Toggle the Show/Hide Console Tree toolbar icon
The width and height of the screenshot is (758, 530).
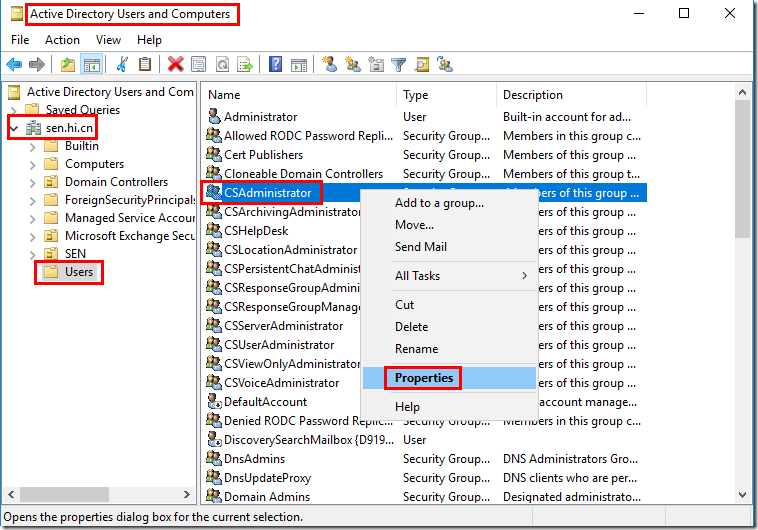91,64
